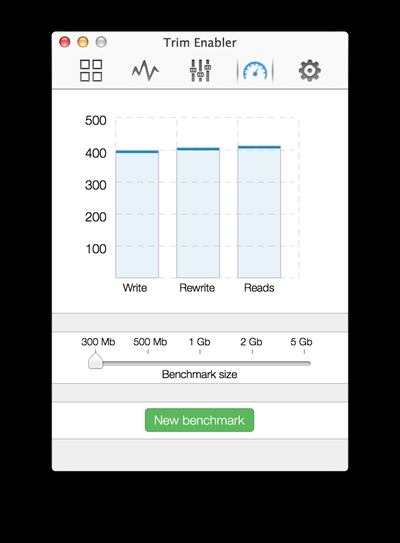Click the benchmark size slider thumb
Screen dimensions: 400x543
(x=95, y=360)
